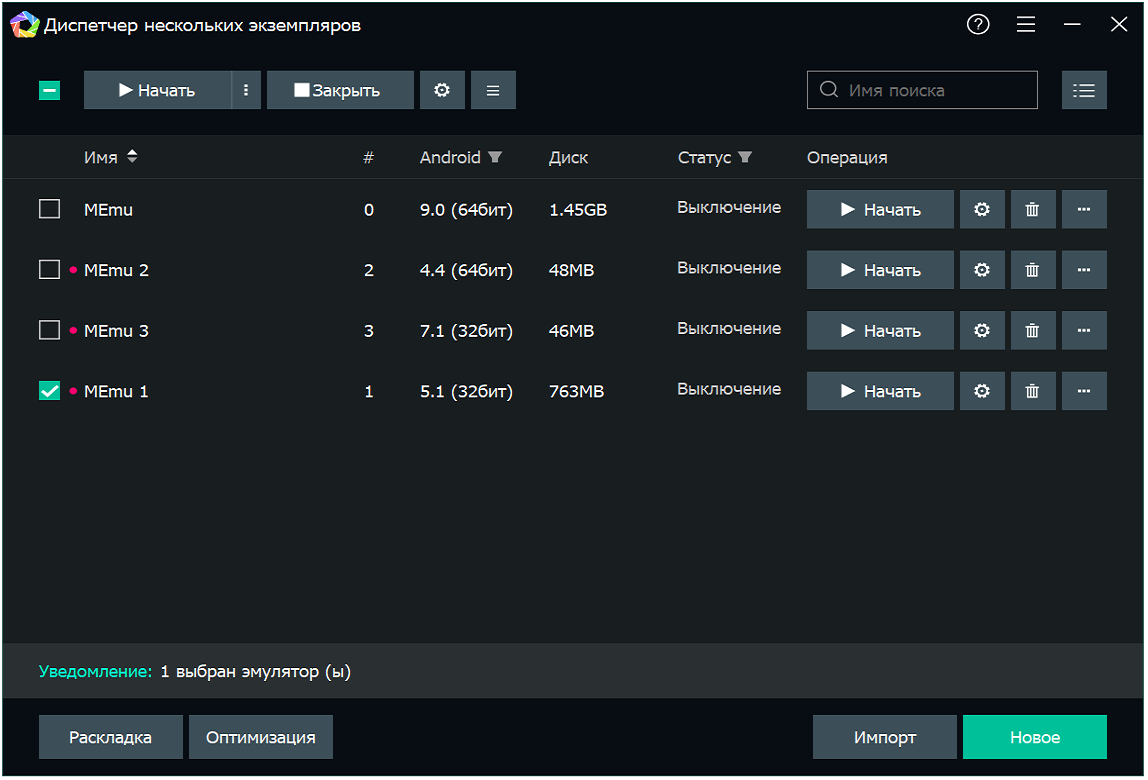Filter by Android version column

pyautogui.click(x=495, y=157)
